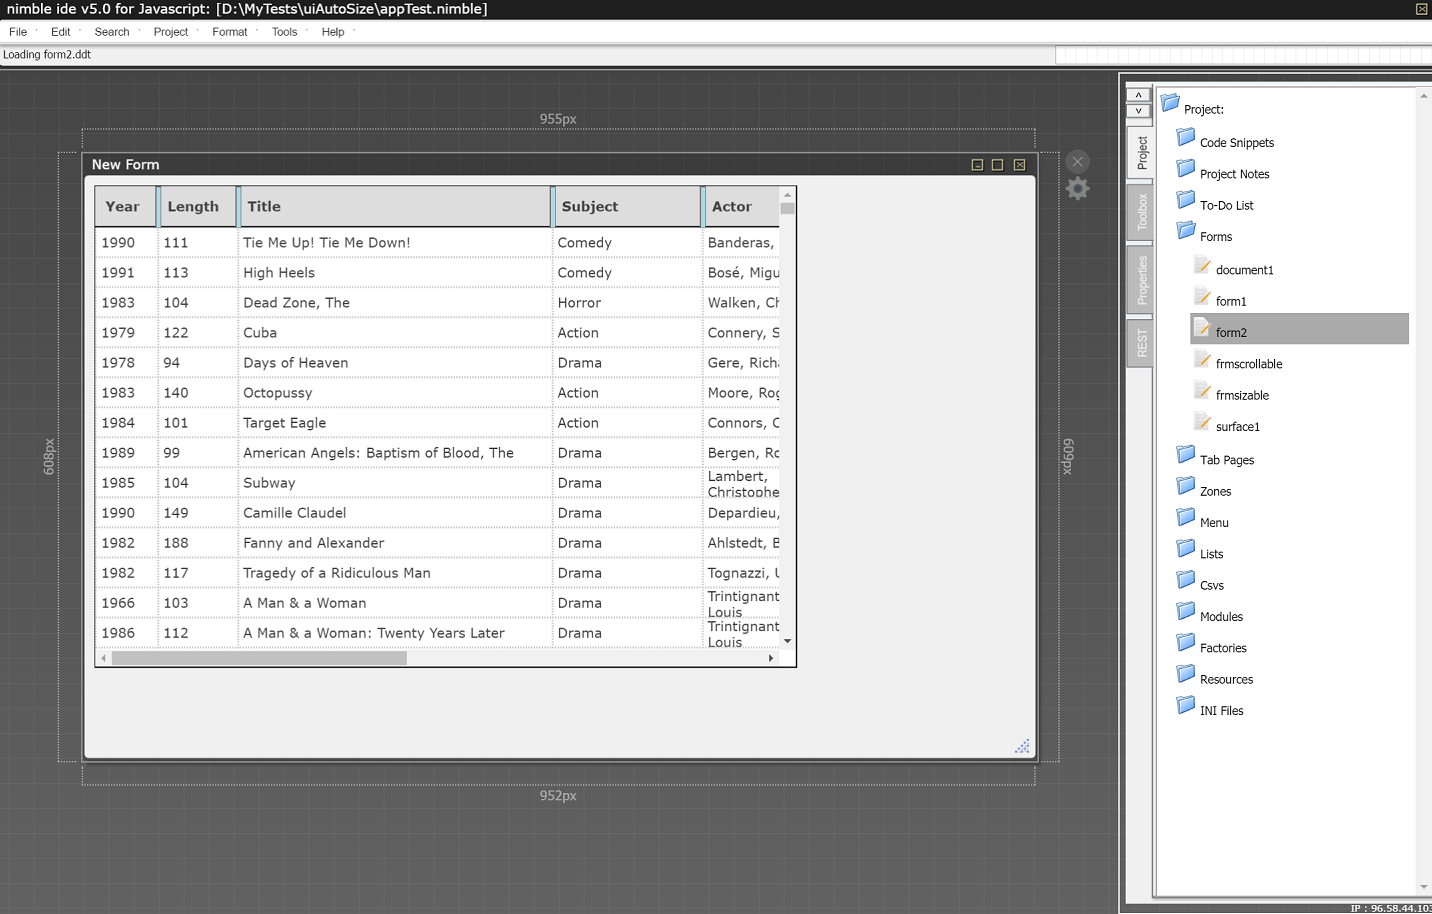Select the surface1 form label
The height and width of the screenshot is (914, 1432).
[1238, 427]
